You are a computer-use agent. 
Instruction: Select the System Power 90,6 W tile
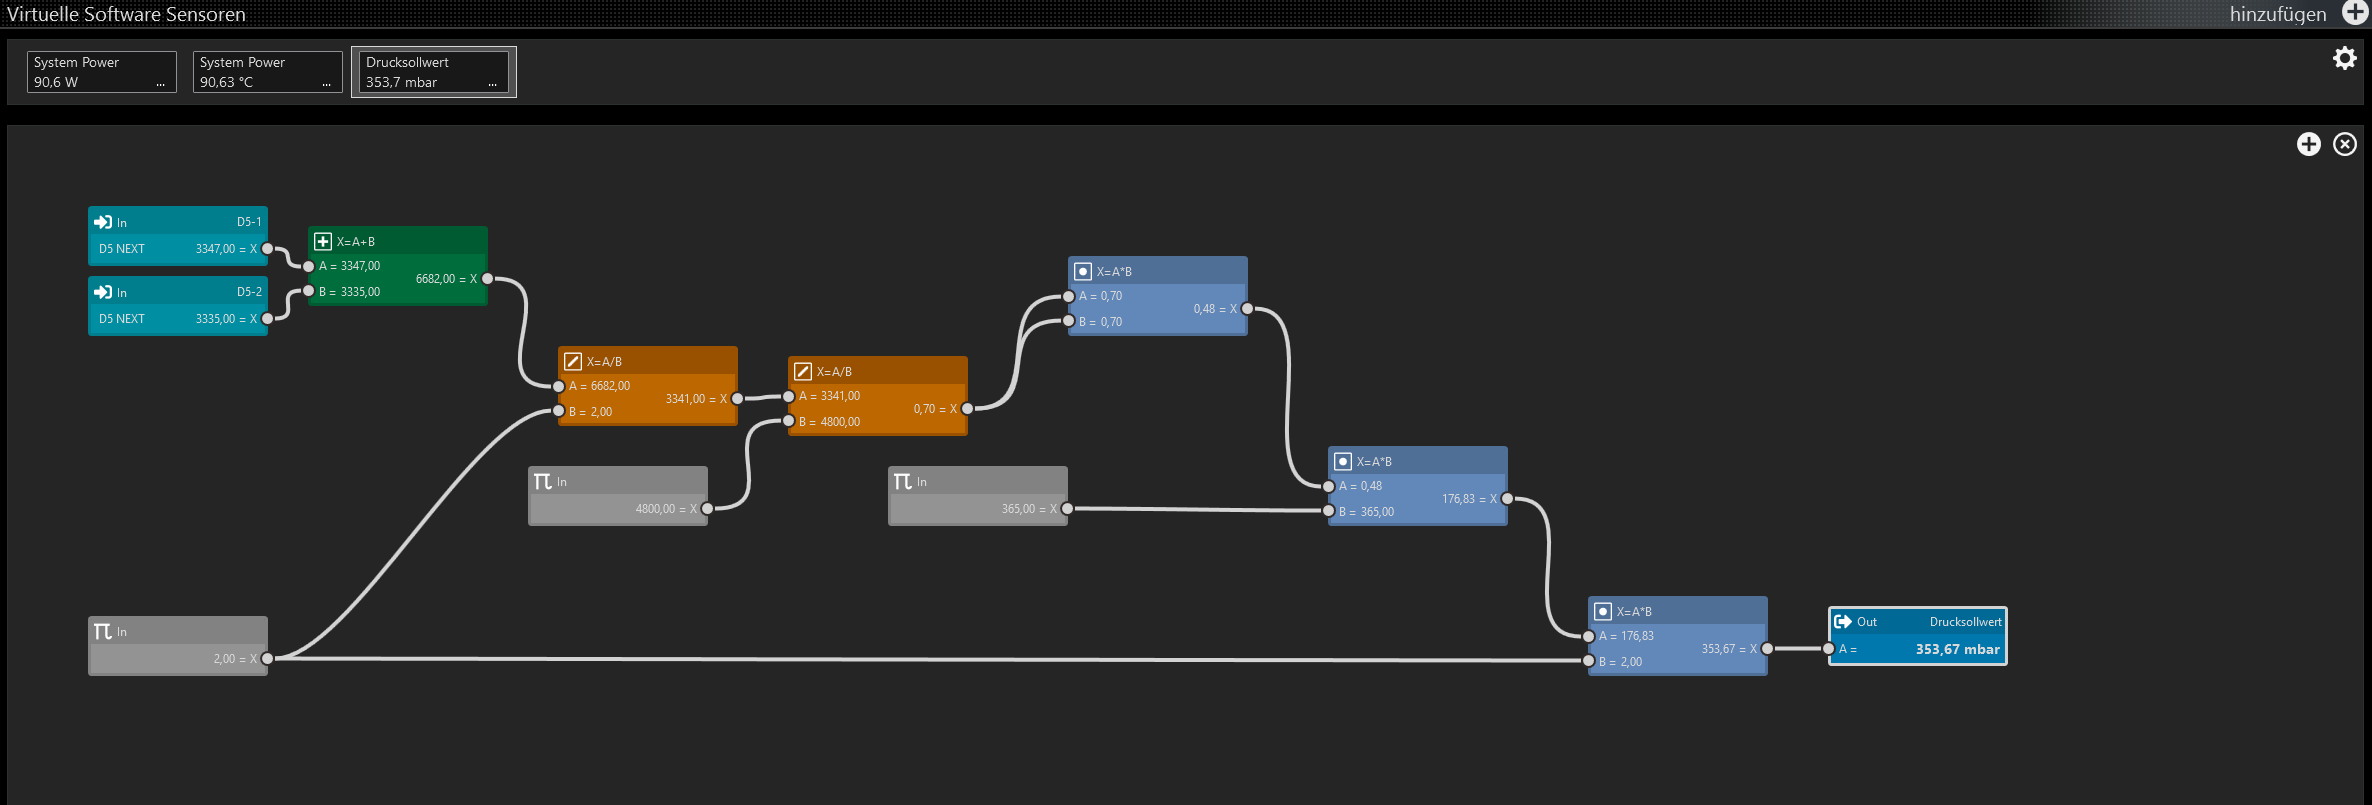tap(102, 72)
